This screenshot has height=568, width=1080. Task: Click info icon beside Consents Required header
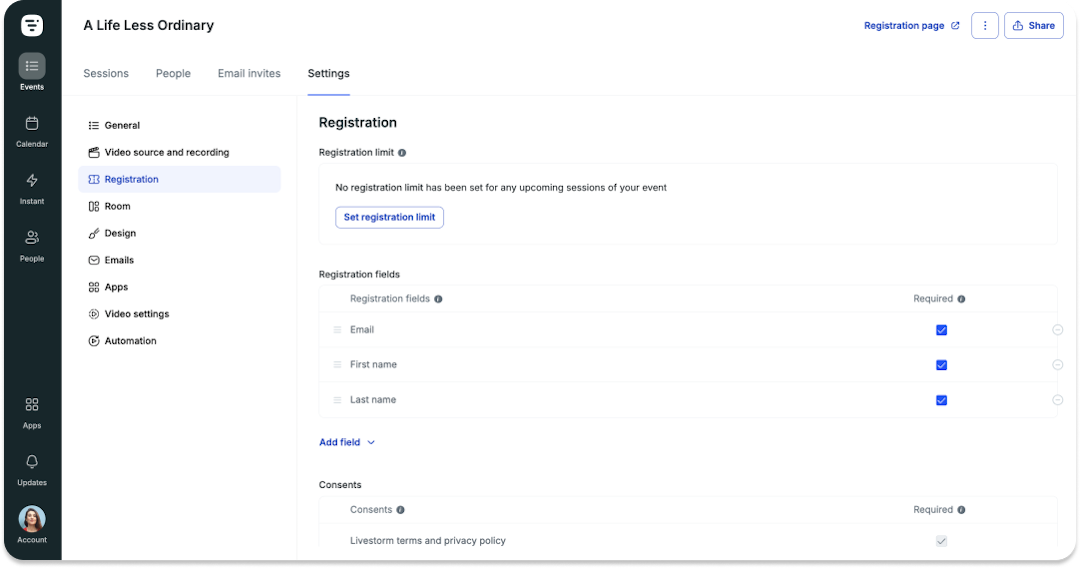(x=962, y=510)
